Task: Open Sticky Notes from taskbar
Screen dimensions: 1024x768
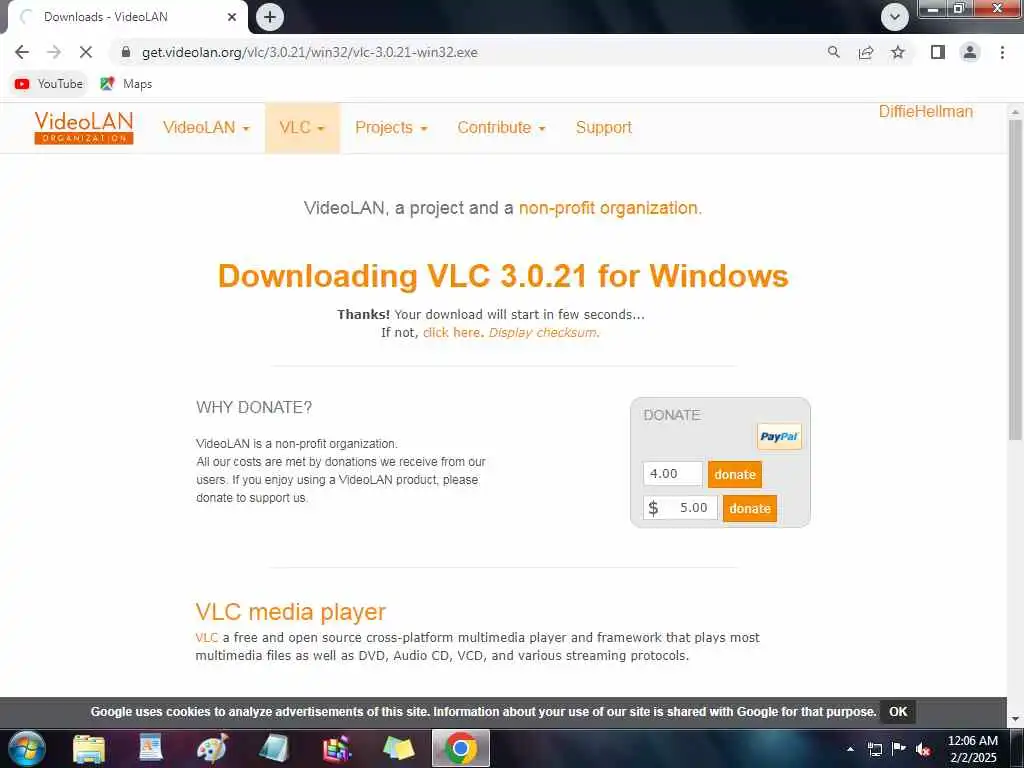Action: pos(398,748)
